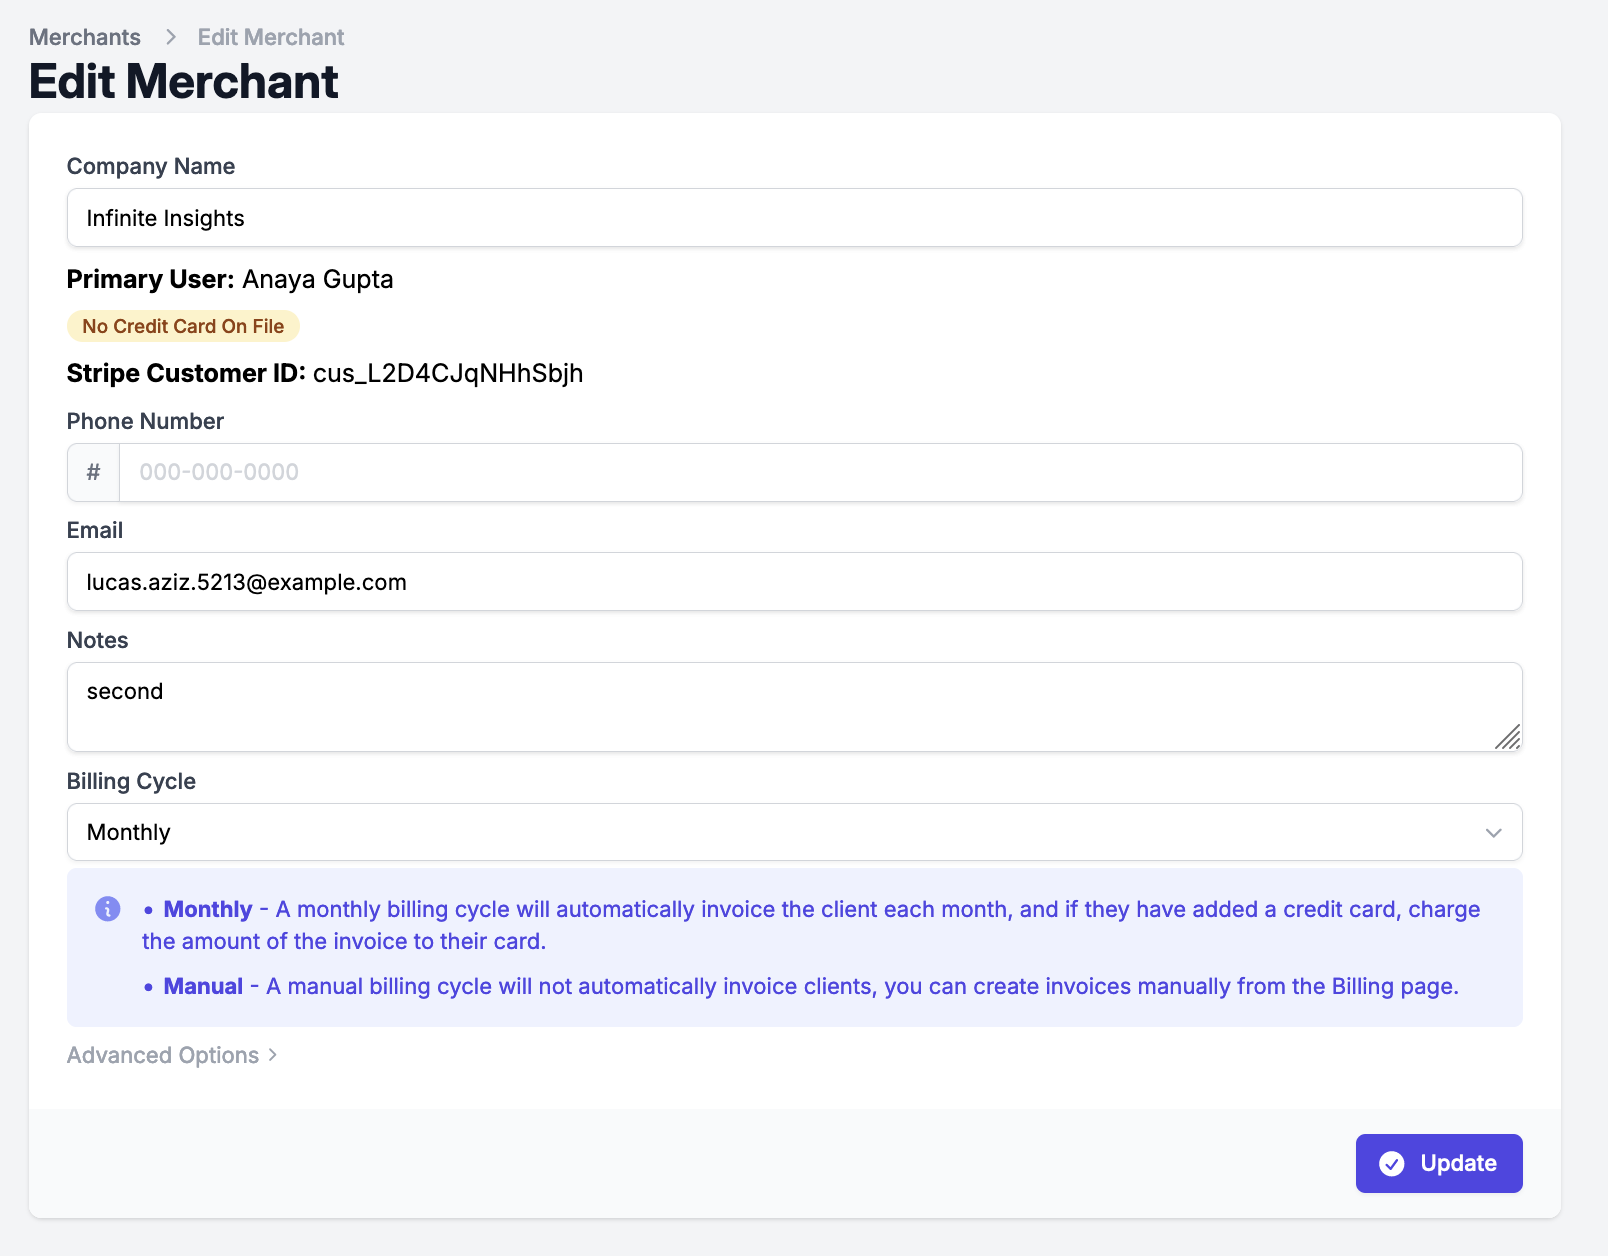Click the Notes textarea resize handle

1508,737
